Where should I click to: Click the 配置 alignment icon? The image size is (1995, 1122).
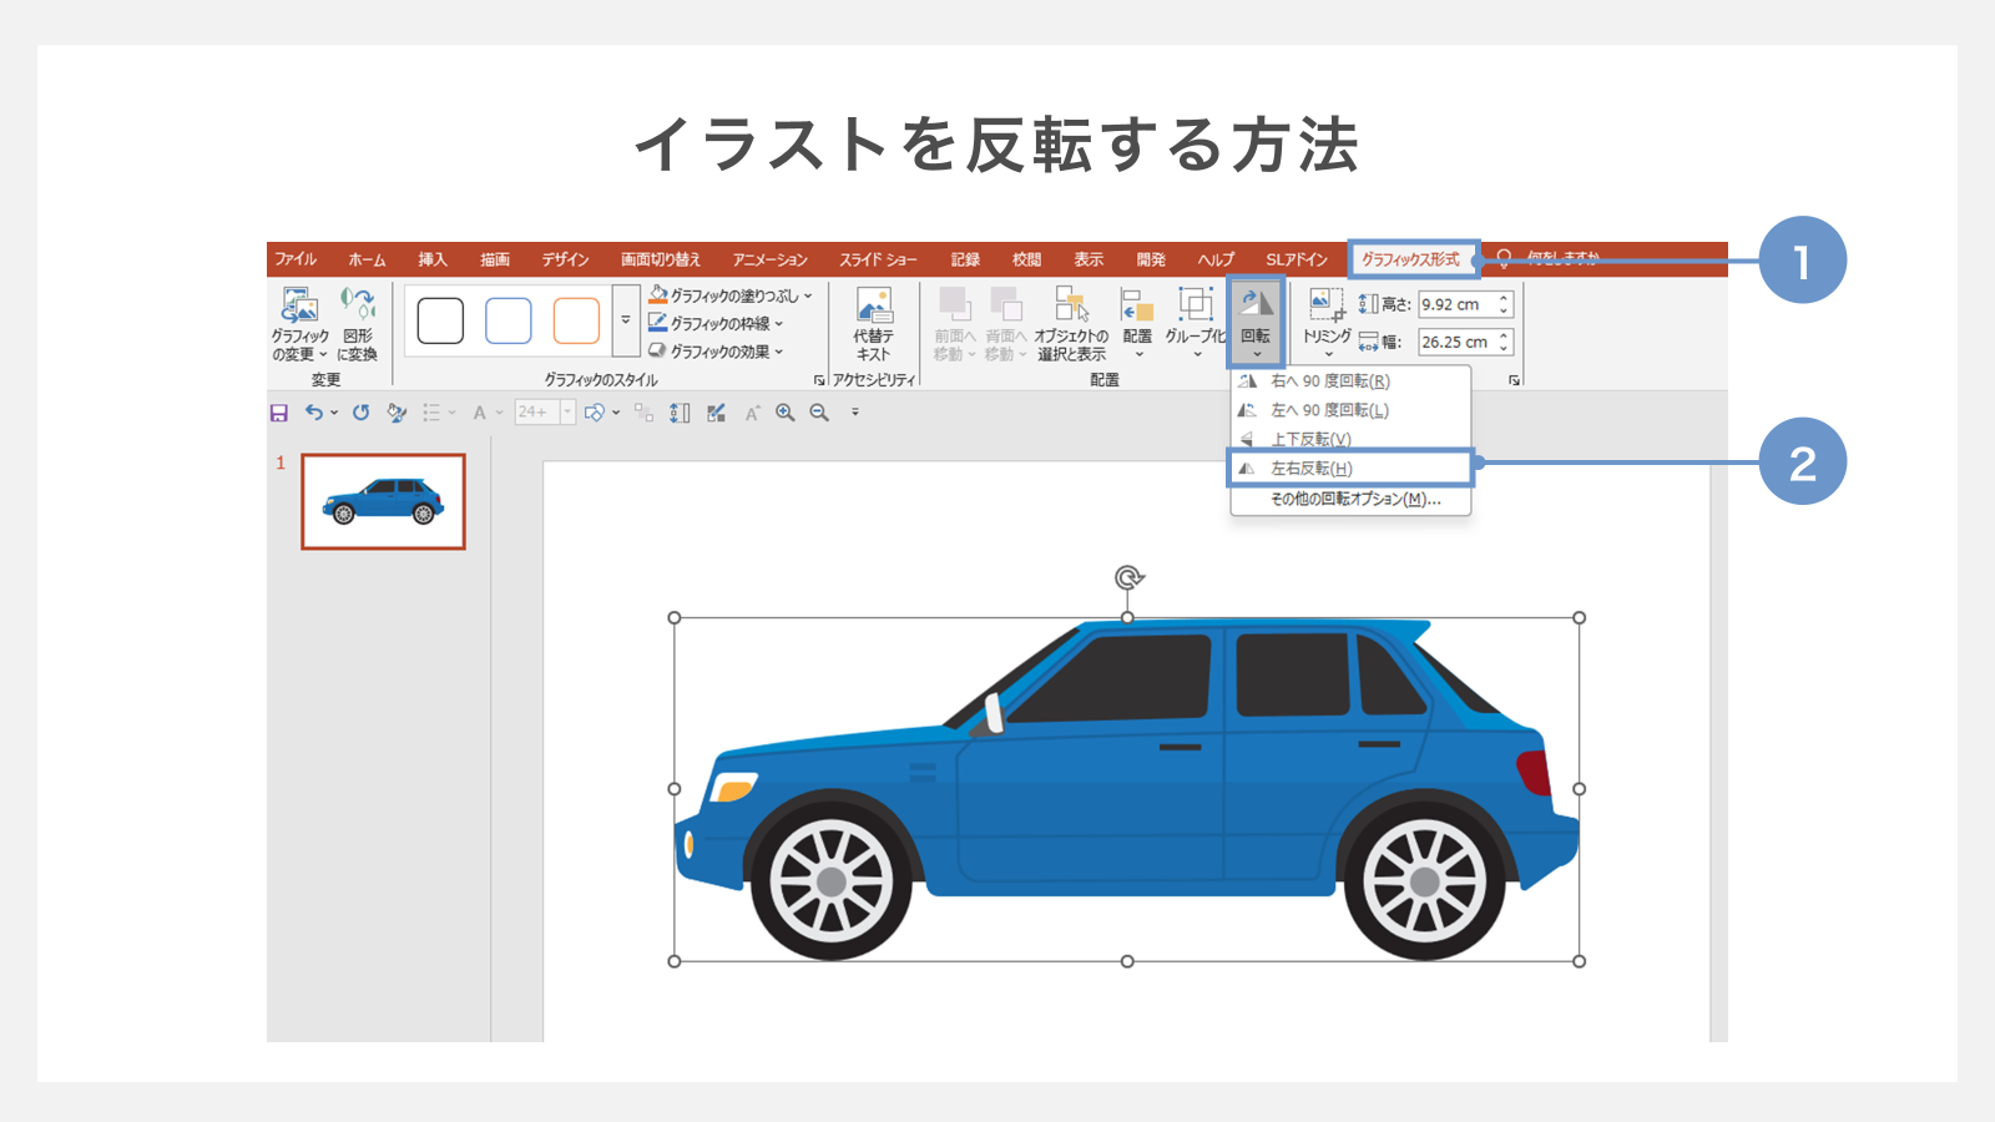(x=1137, y=306)
